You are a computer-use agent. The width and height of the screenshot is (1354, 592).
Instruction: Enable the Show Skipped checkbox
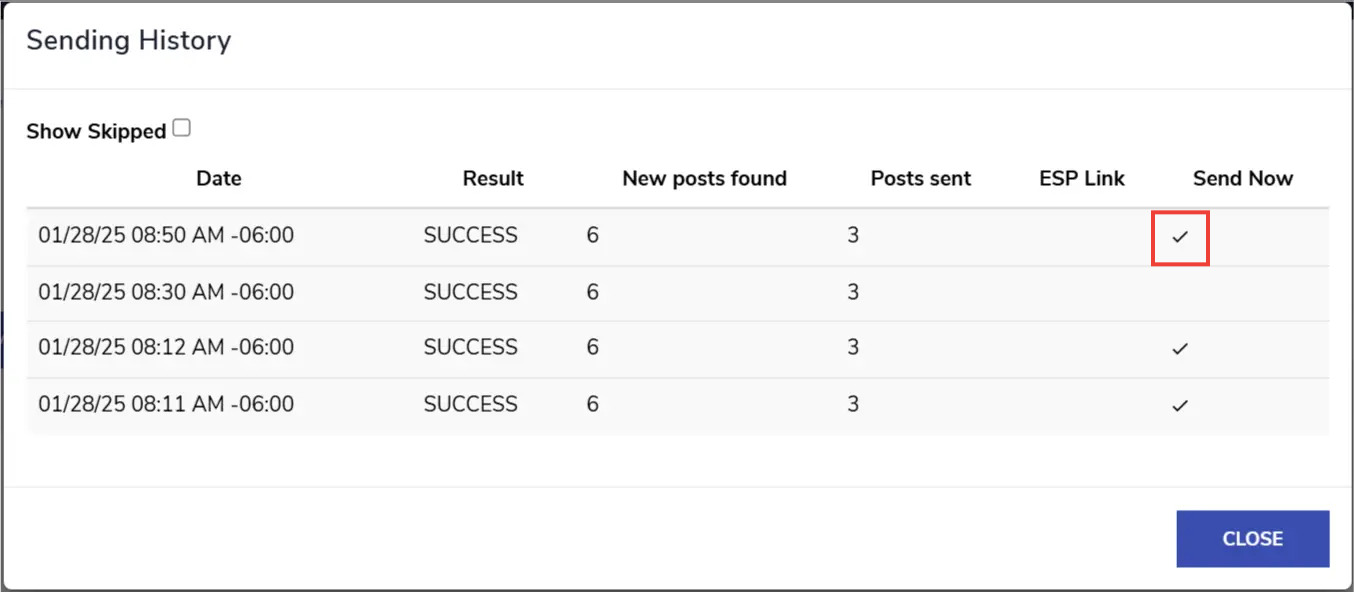click(x=181, y=128)
